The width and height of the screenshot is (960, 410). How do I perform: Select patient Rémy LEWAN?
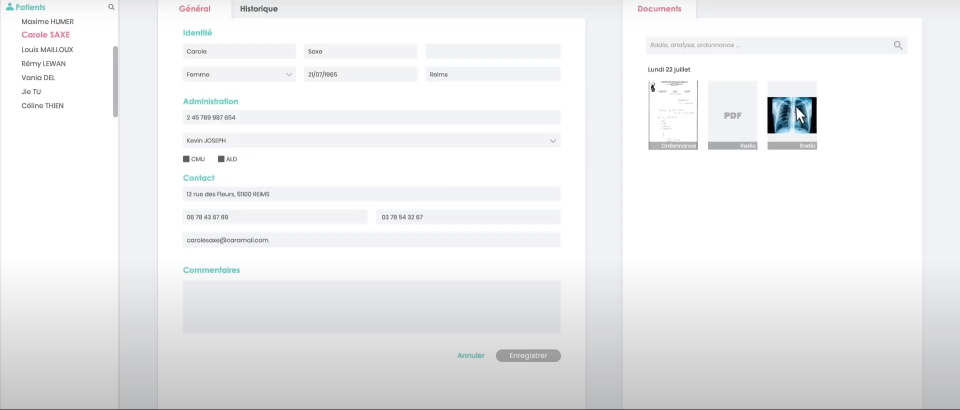click(43, 64)
